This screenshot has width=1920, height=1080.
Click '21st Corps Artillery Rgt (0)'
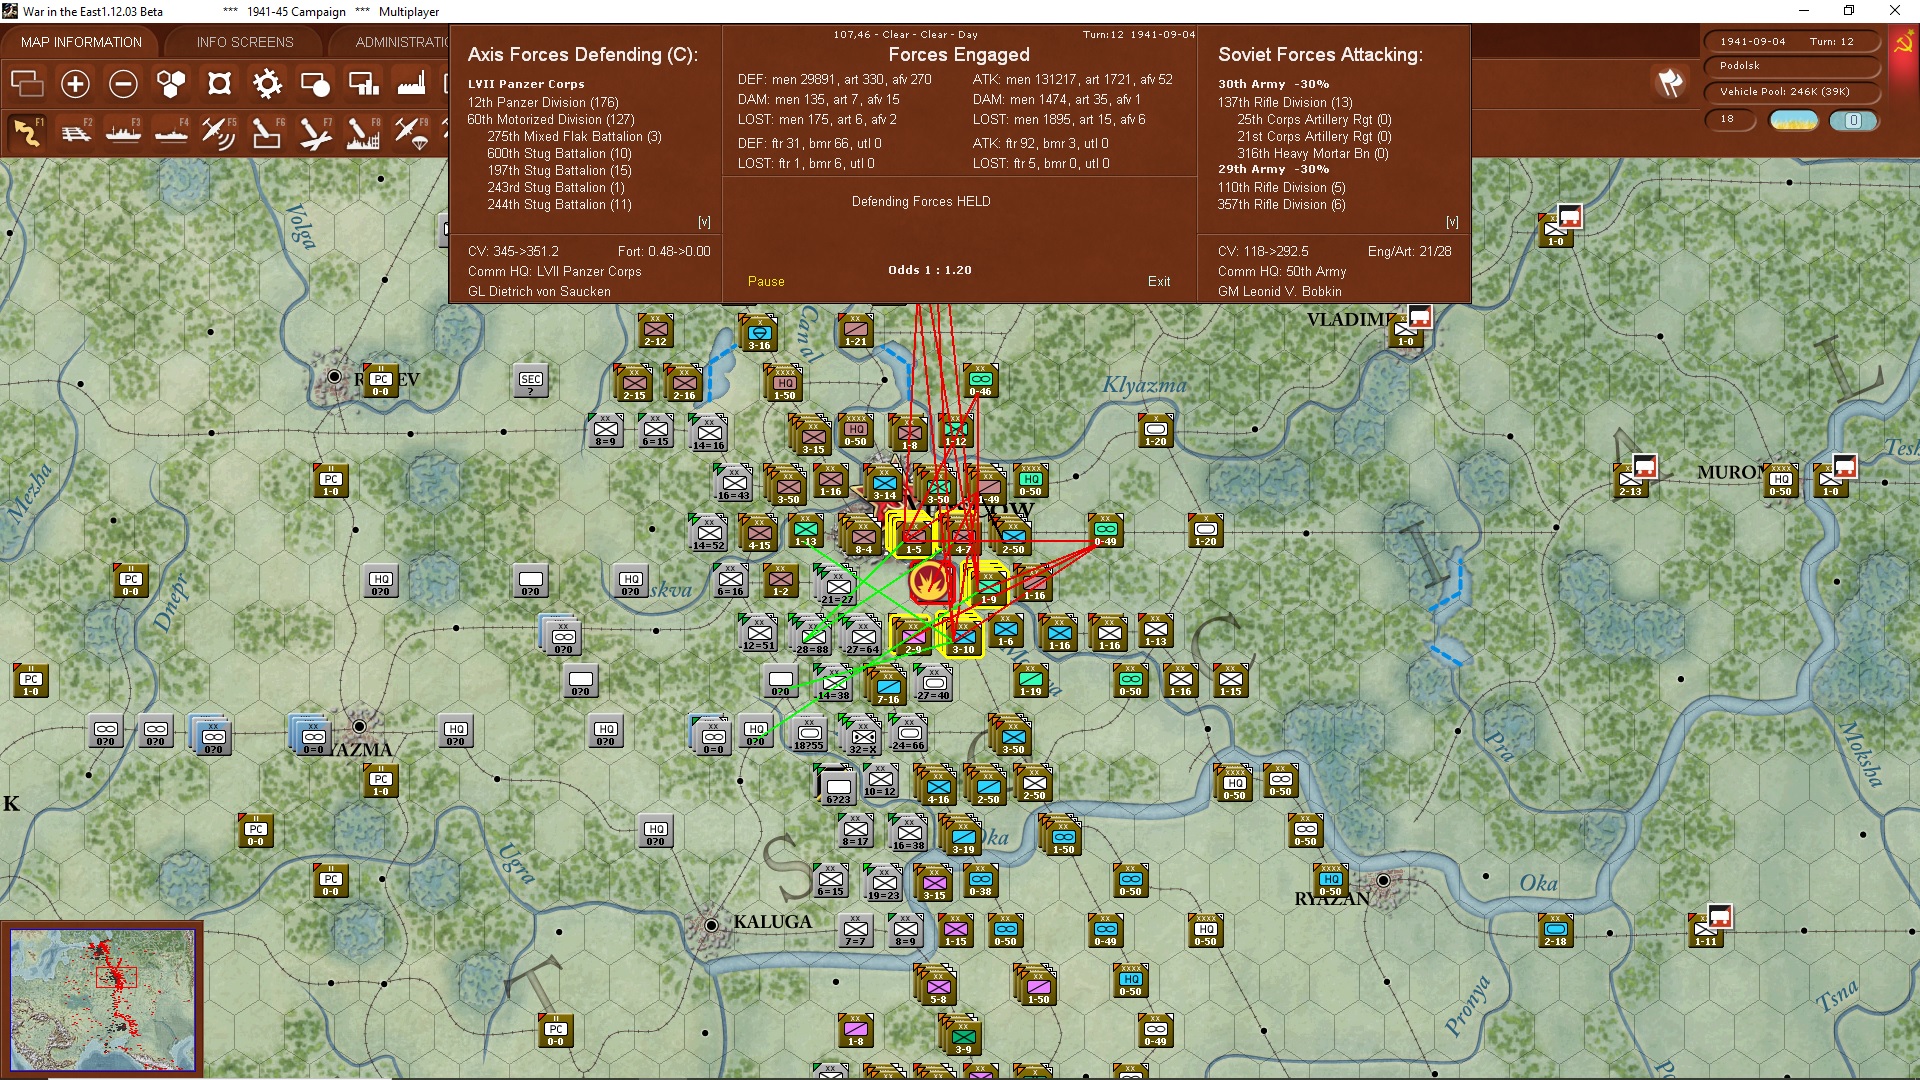(x=1314, y=136)
